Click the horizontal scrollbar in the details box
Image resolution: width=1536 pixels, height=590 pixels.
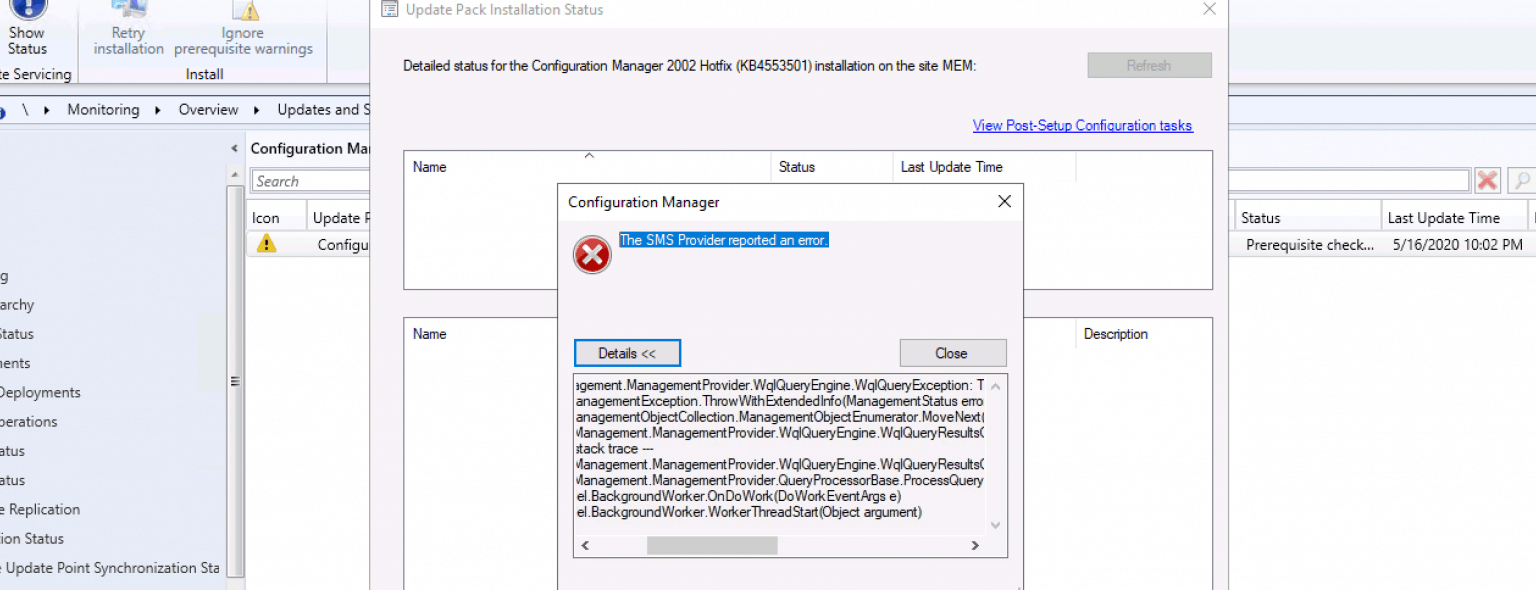(x=712, y=545)
